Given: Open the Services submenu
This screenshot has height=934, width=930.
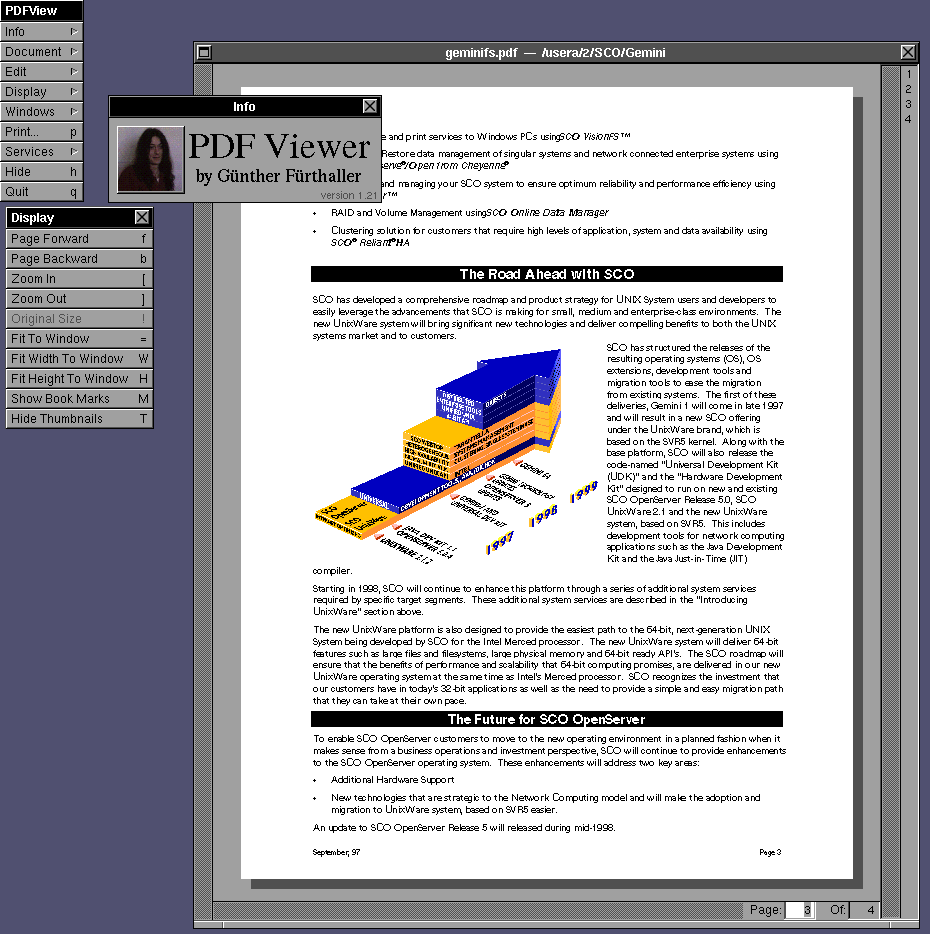Looking at the screenshot, I should pyautogui.click(x=41, y=151).
